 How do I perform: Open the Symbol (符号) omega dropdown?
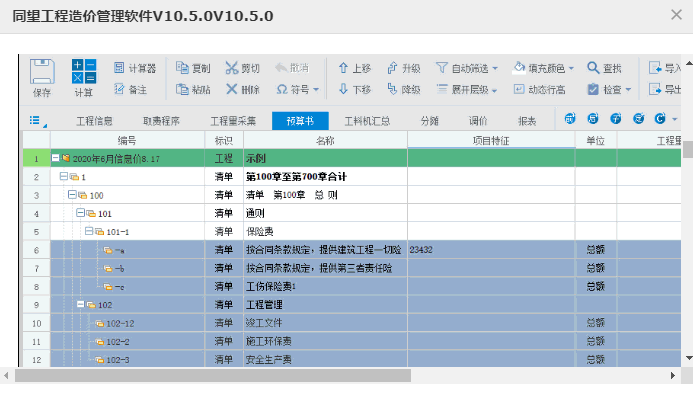pos(297,89)
